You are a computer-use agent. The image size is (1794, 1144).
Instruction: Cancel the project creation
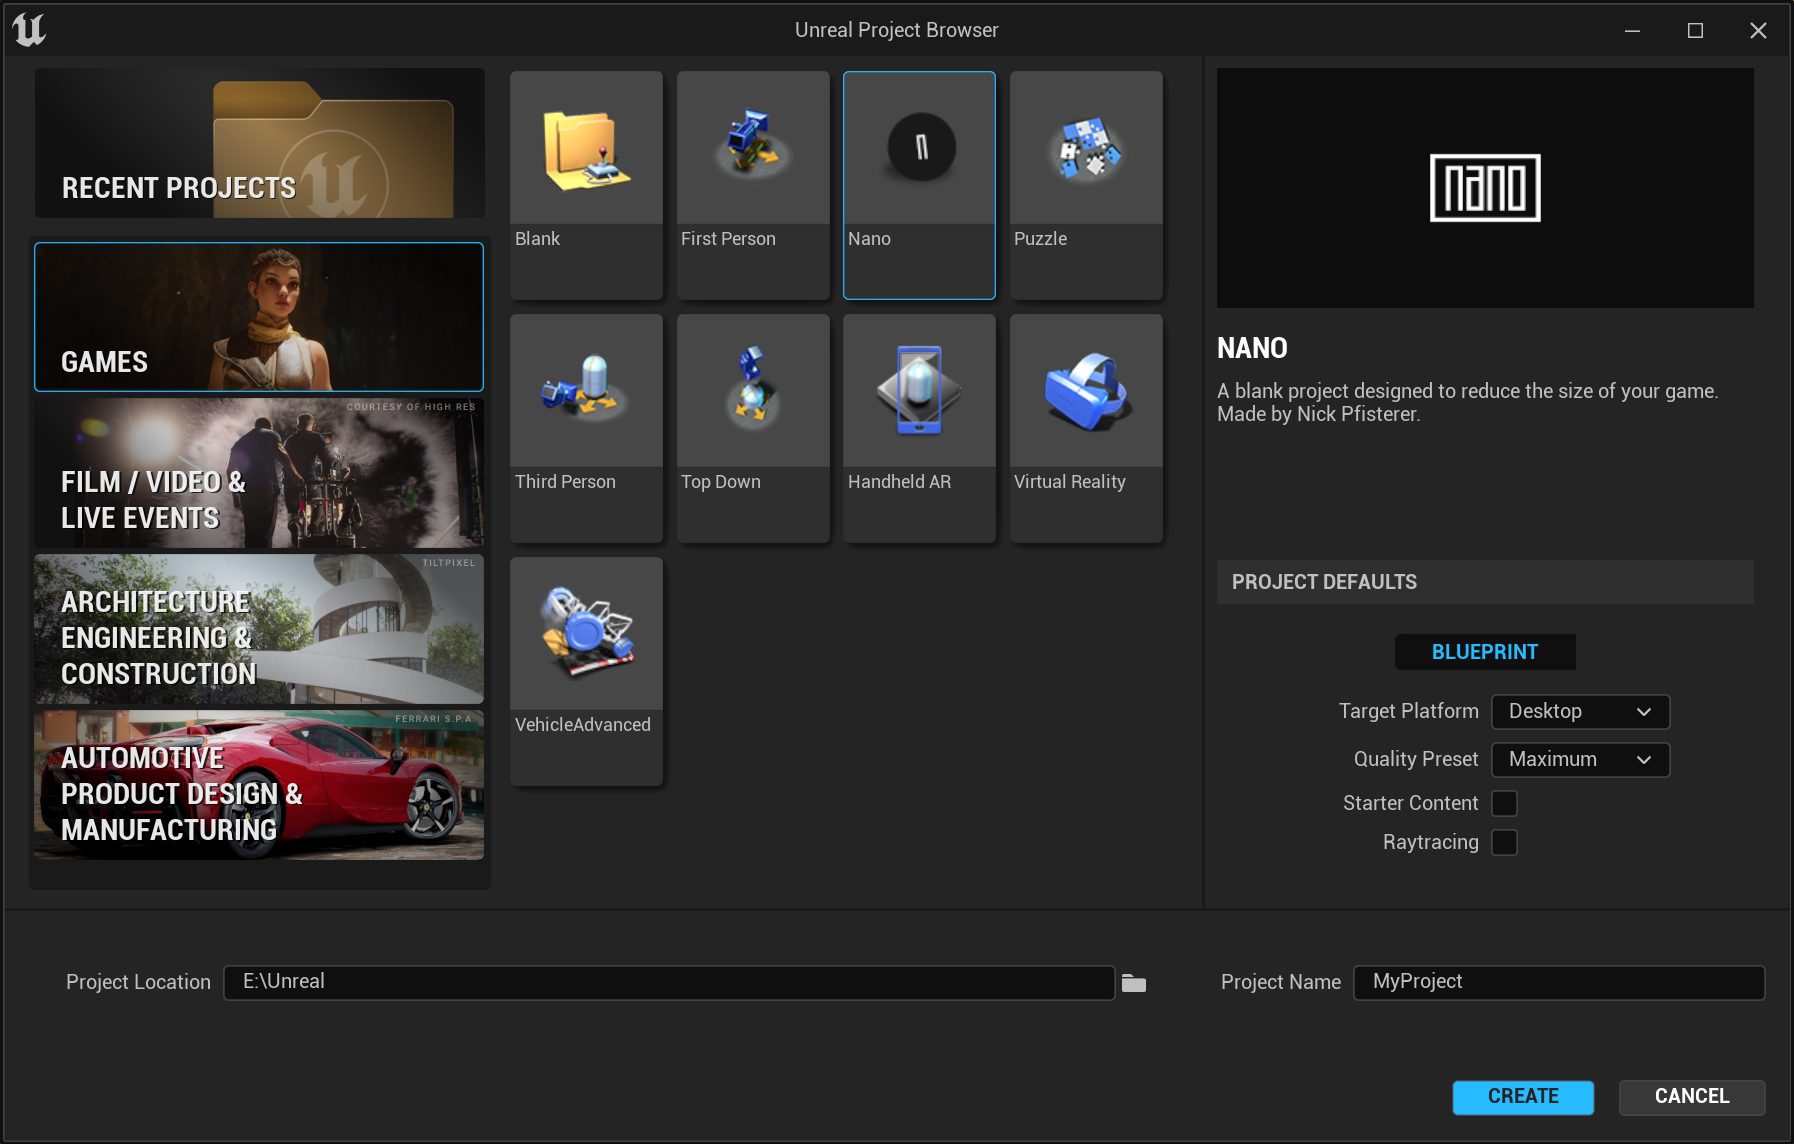pos(1692,1097)
